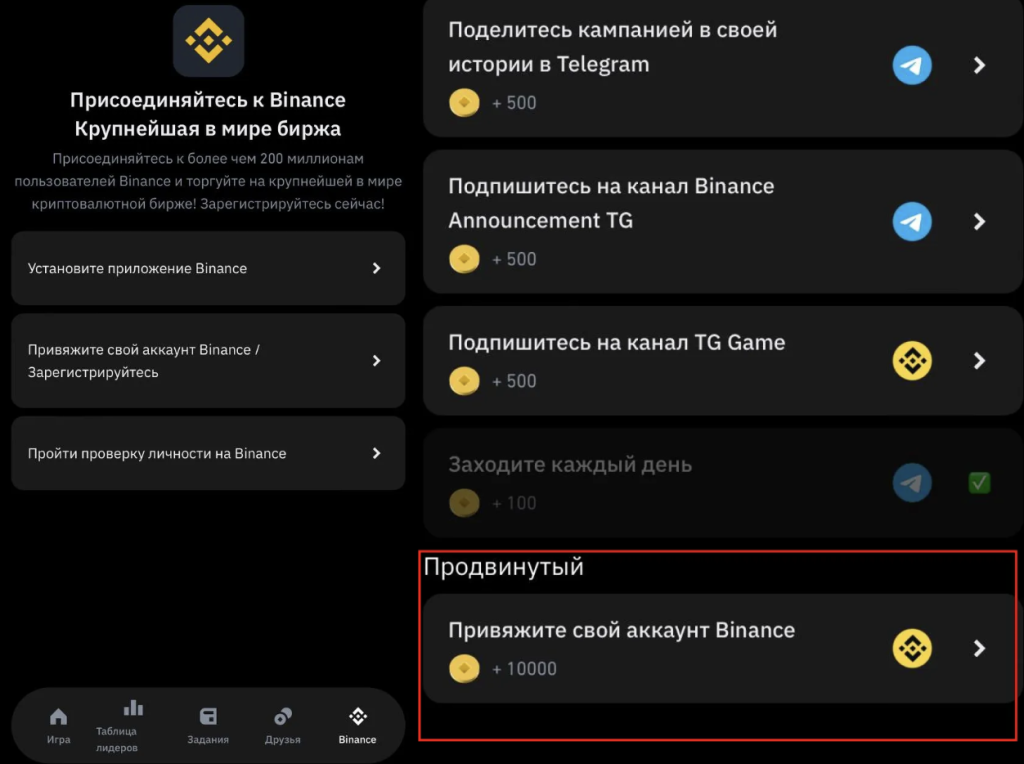1024x764 pixels.
Task: Switch to the Игра tab
Action: click(58, 725)
